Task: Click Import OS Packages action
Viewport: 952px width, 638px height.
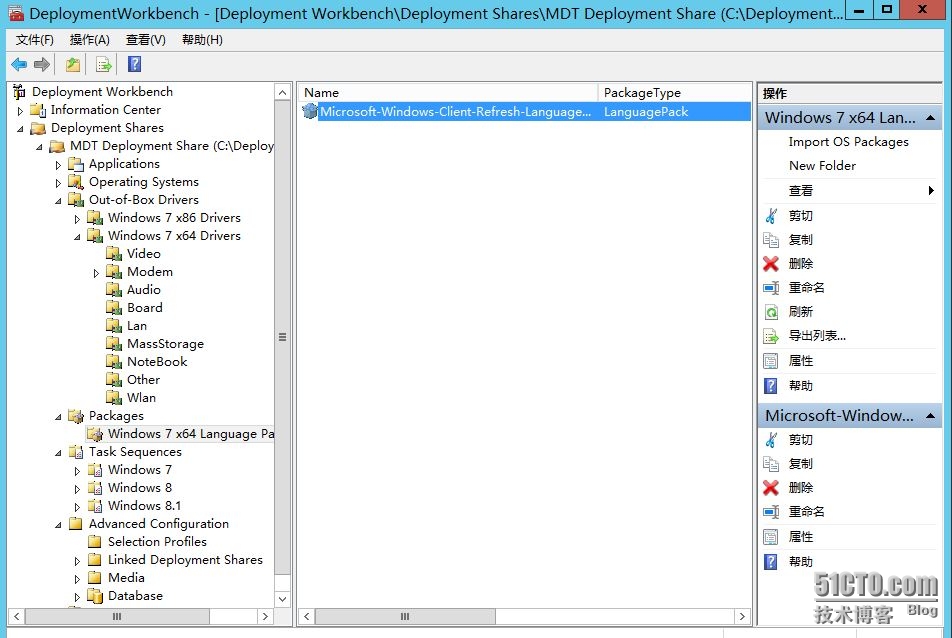Action: (x=848, y=141)
